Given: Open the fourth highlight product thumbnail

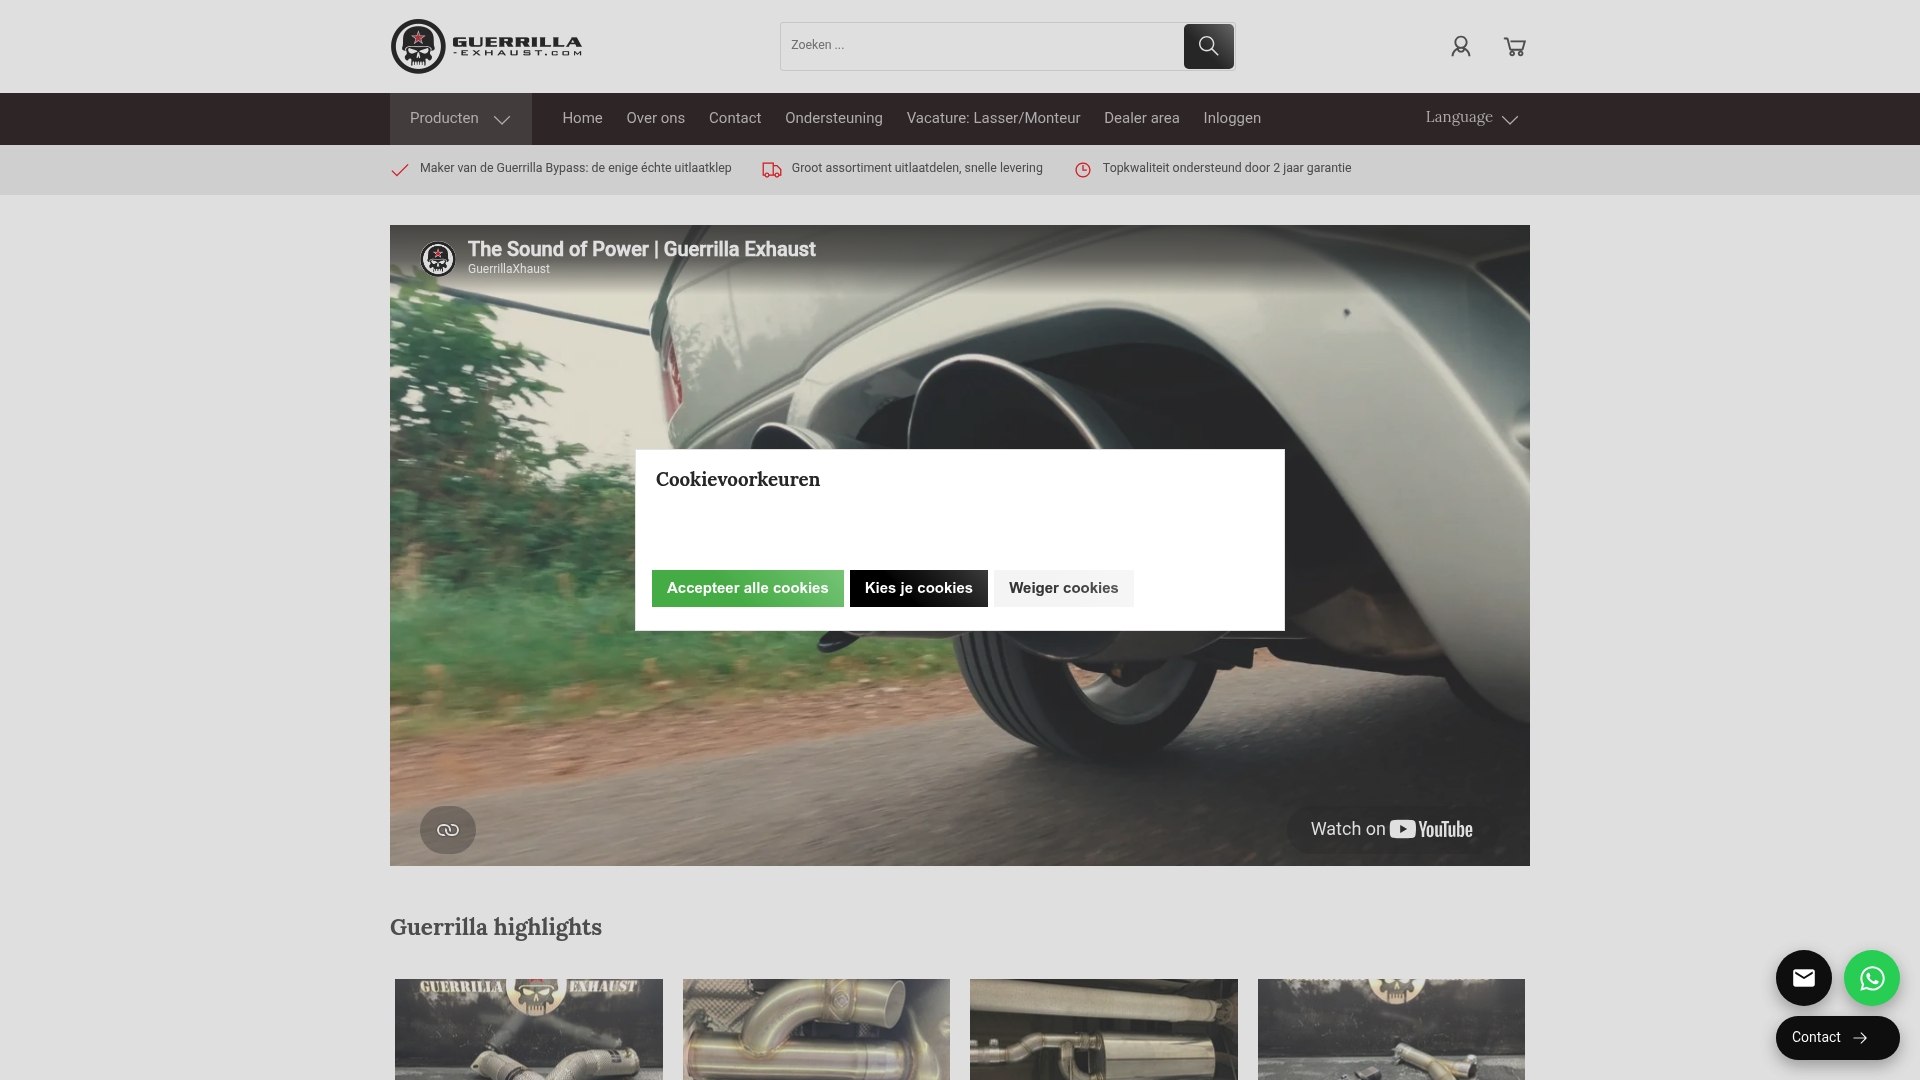Looking at the screenshot, I should click(1391, 1029).
